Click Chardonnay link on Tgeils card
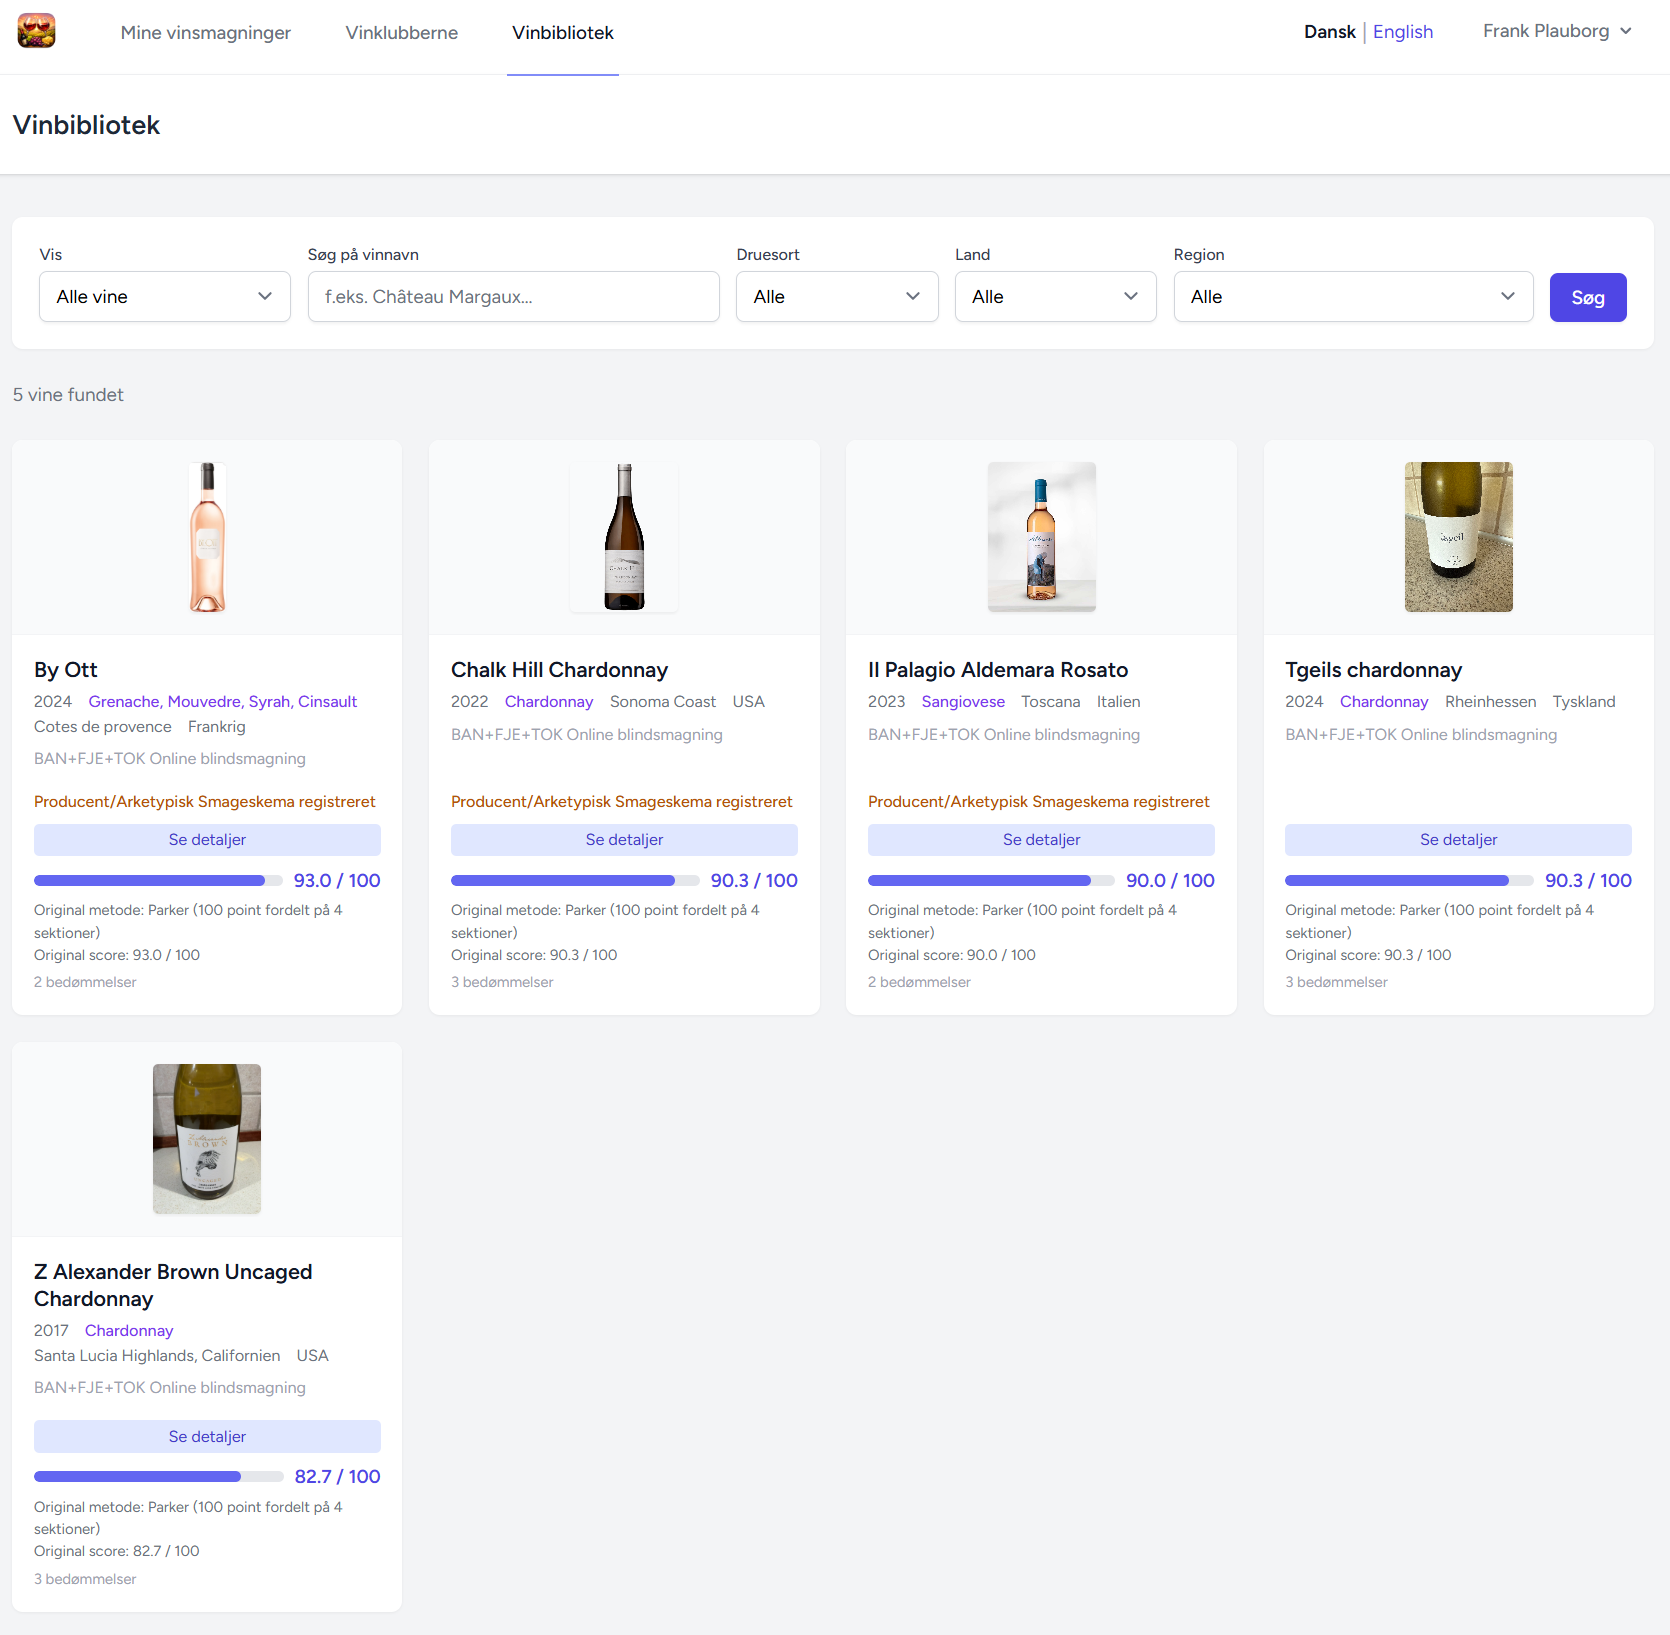The height and width of the screenshot is (1635, 1670). [1384, 702]
